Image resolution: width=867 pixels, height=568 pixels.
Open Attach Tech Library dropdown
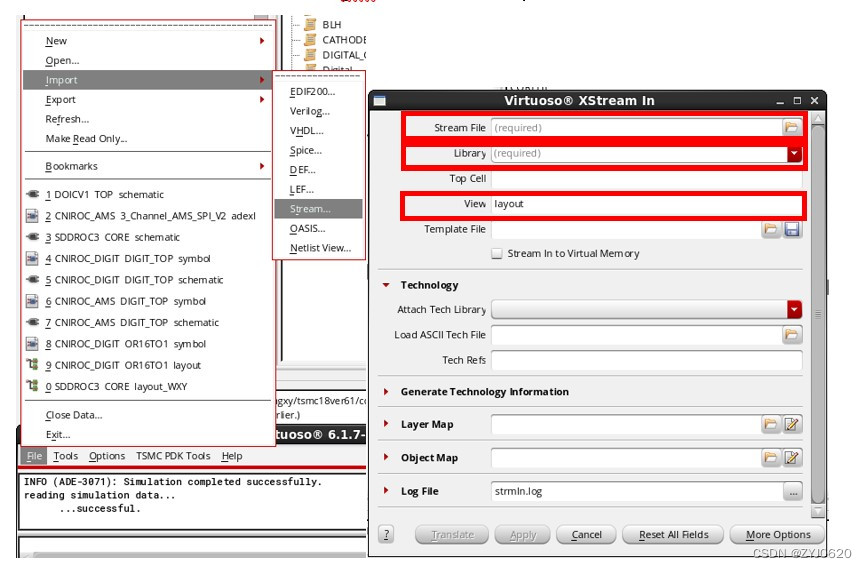click(x=794, y=310)
